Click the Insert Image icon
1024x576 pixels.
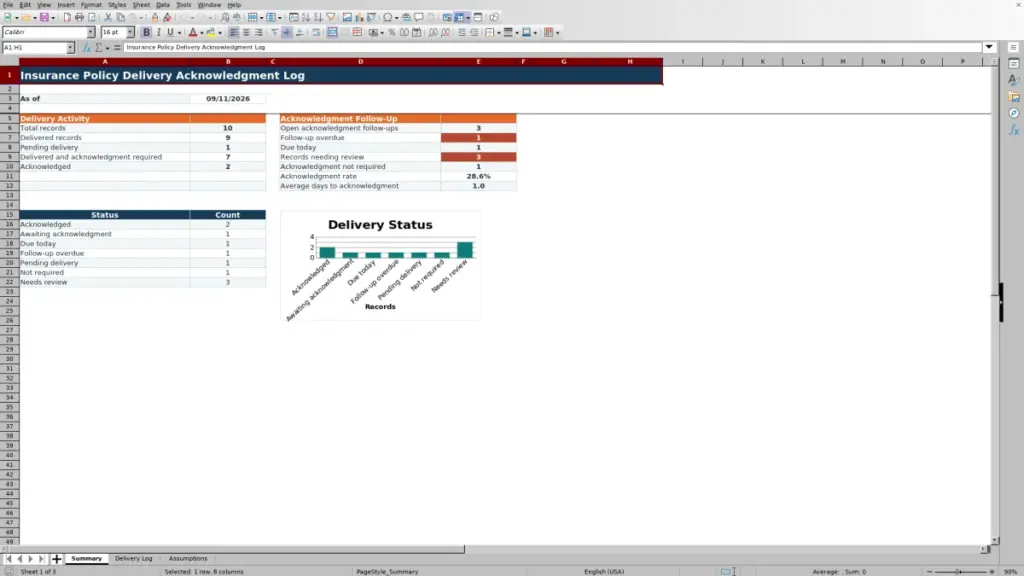[x=347, y=18]
